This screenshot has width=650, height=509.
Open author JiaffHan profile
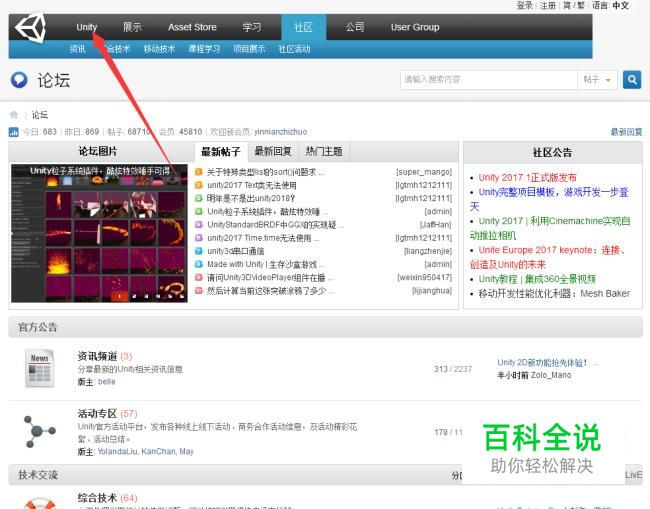pos(435,225)
